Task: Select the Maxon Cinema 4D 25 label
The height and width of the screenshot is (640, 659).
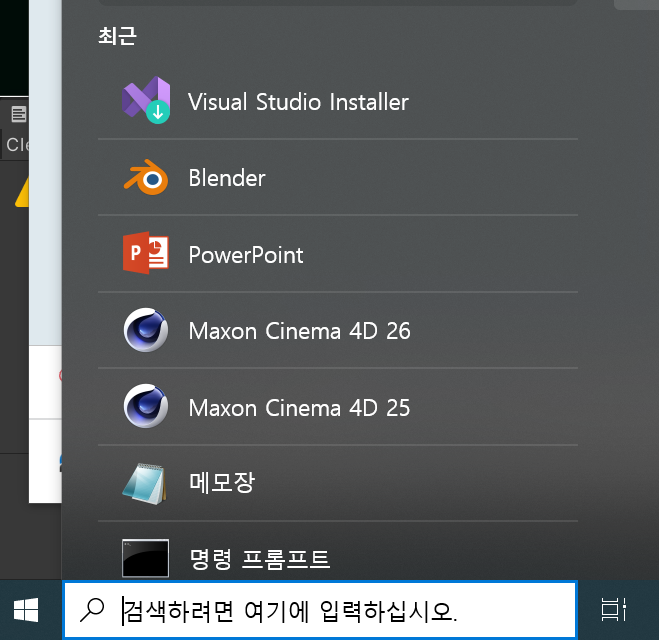Action: point(299,408)
